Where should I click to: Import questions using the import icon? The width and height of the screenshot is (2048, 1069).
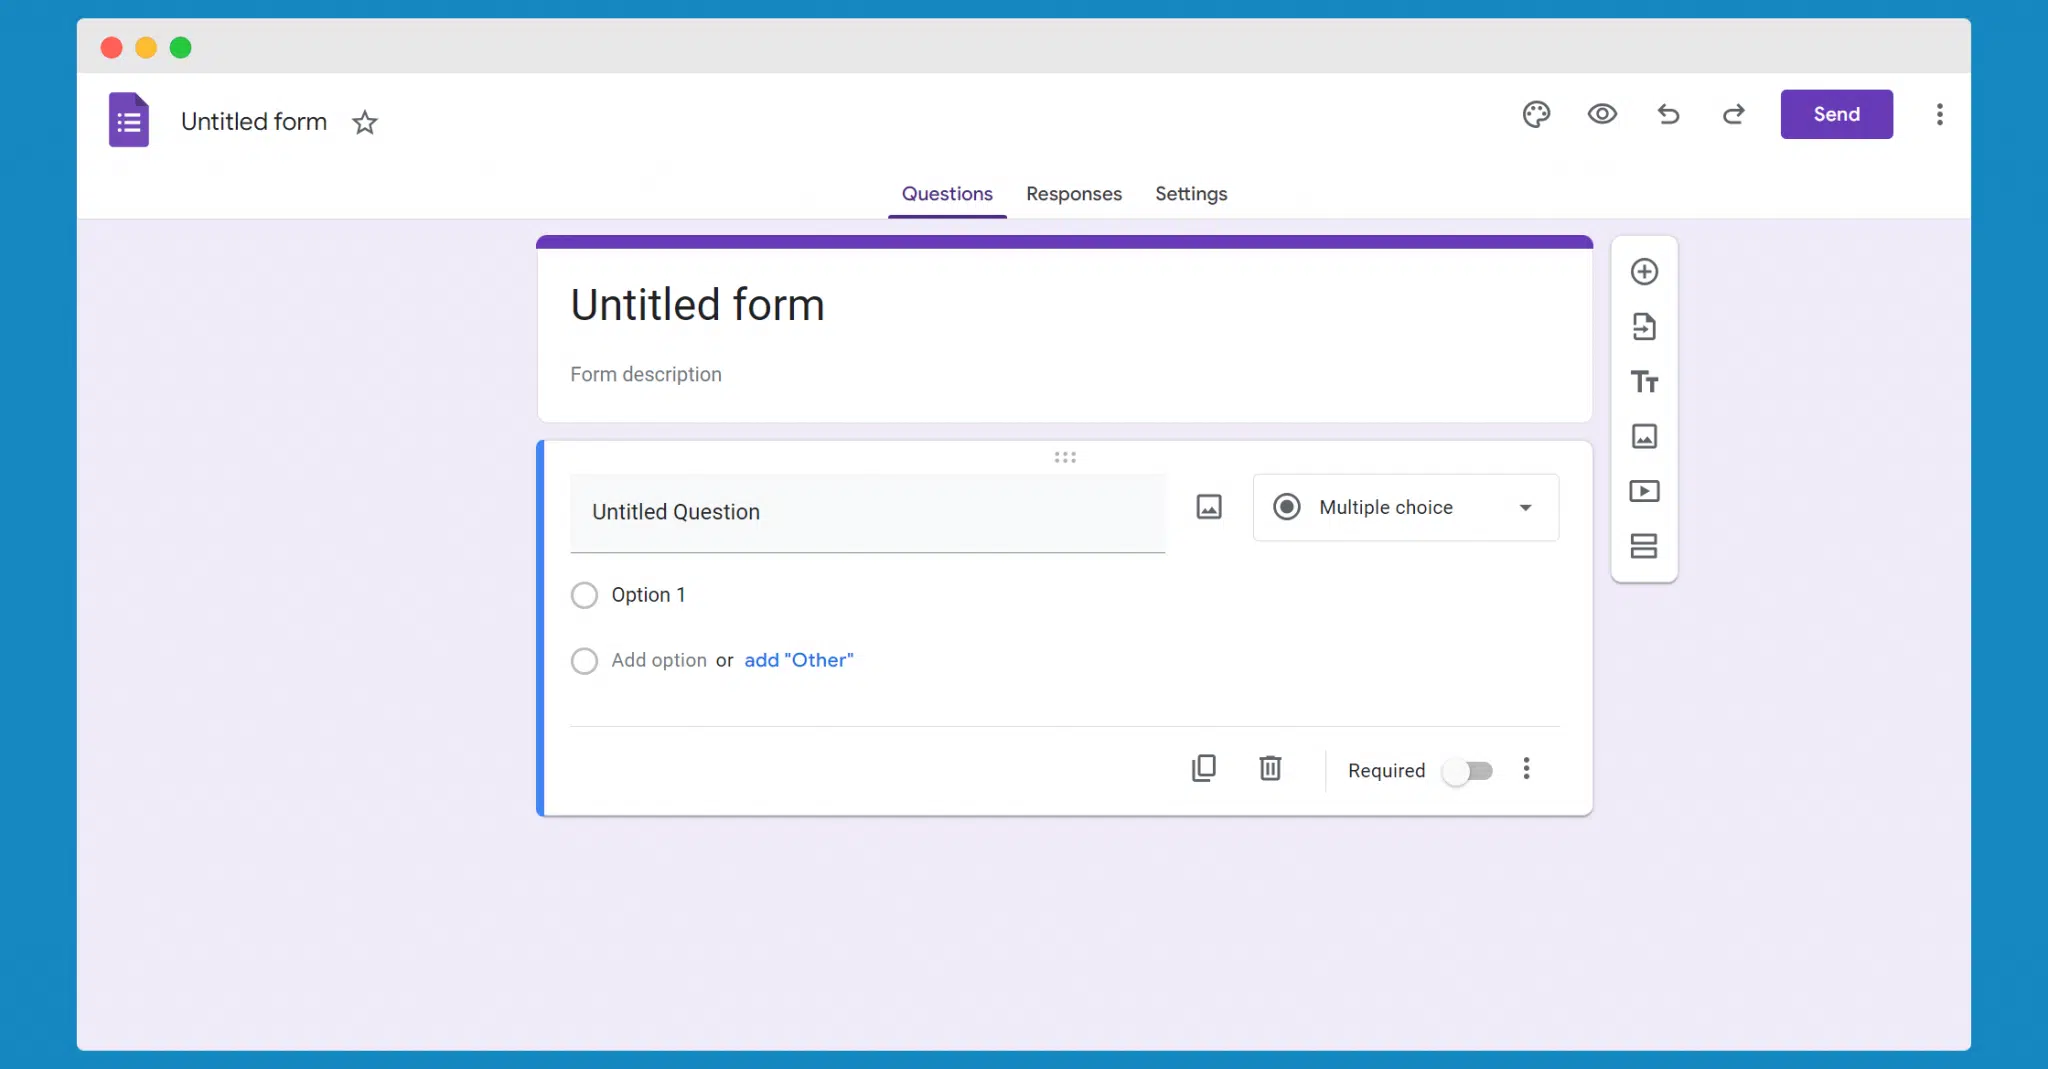click(x=1645, y=326)
